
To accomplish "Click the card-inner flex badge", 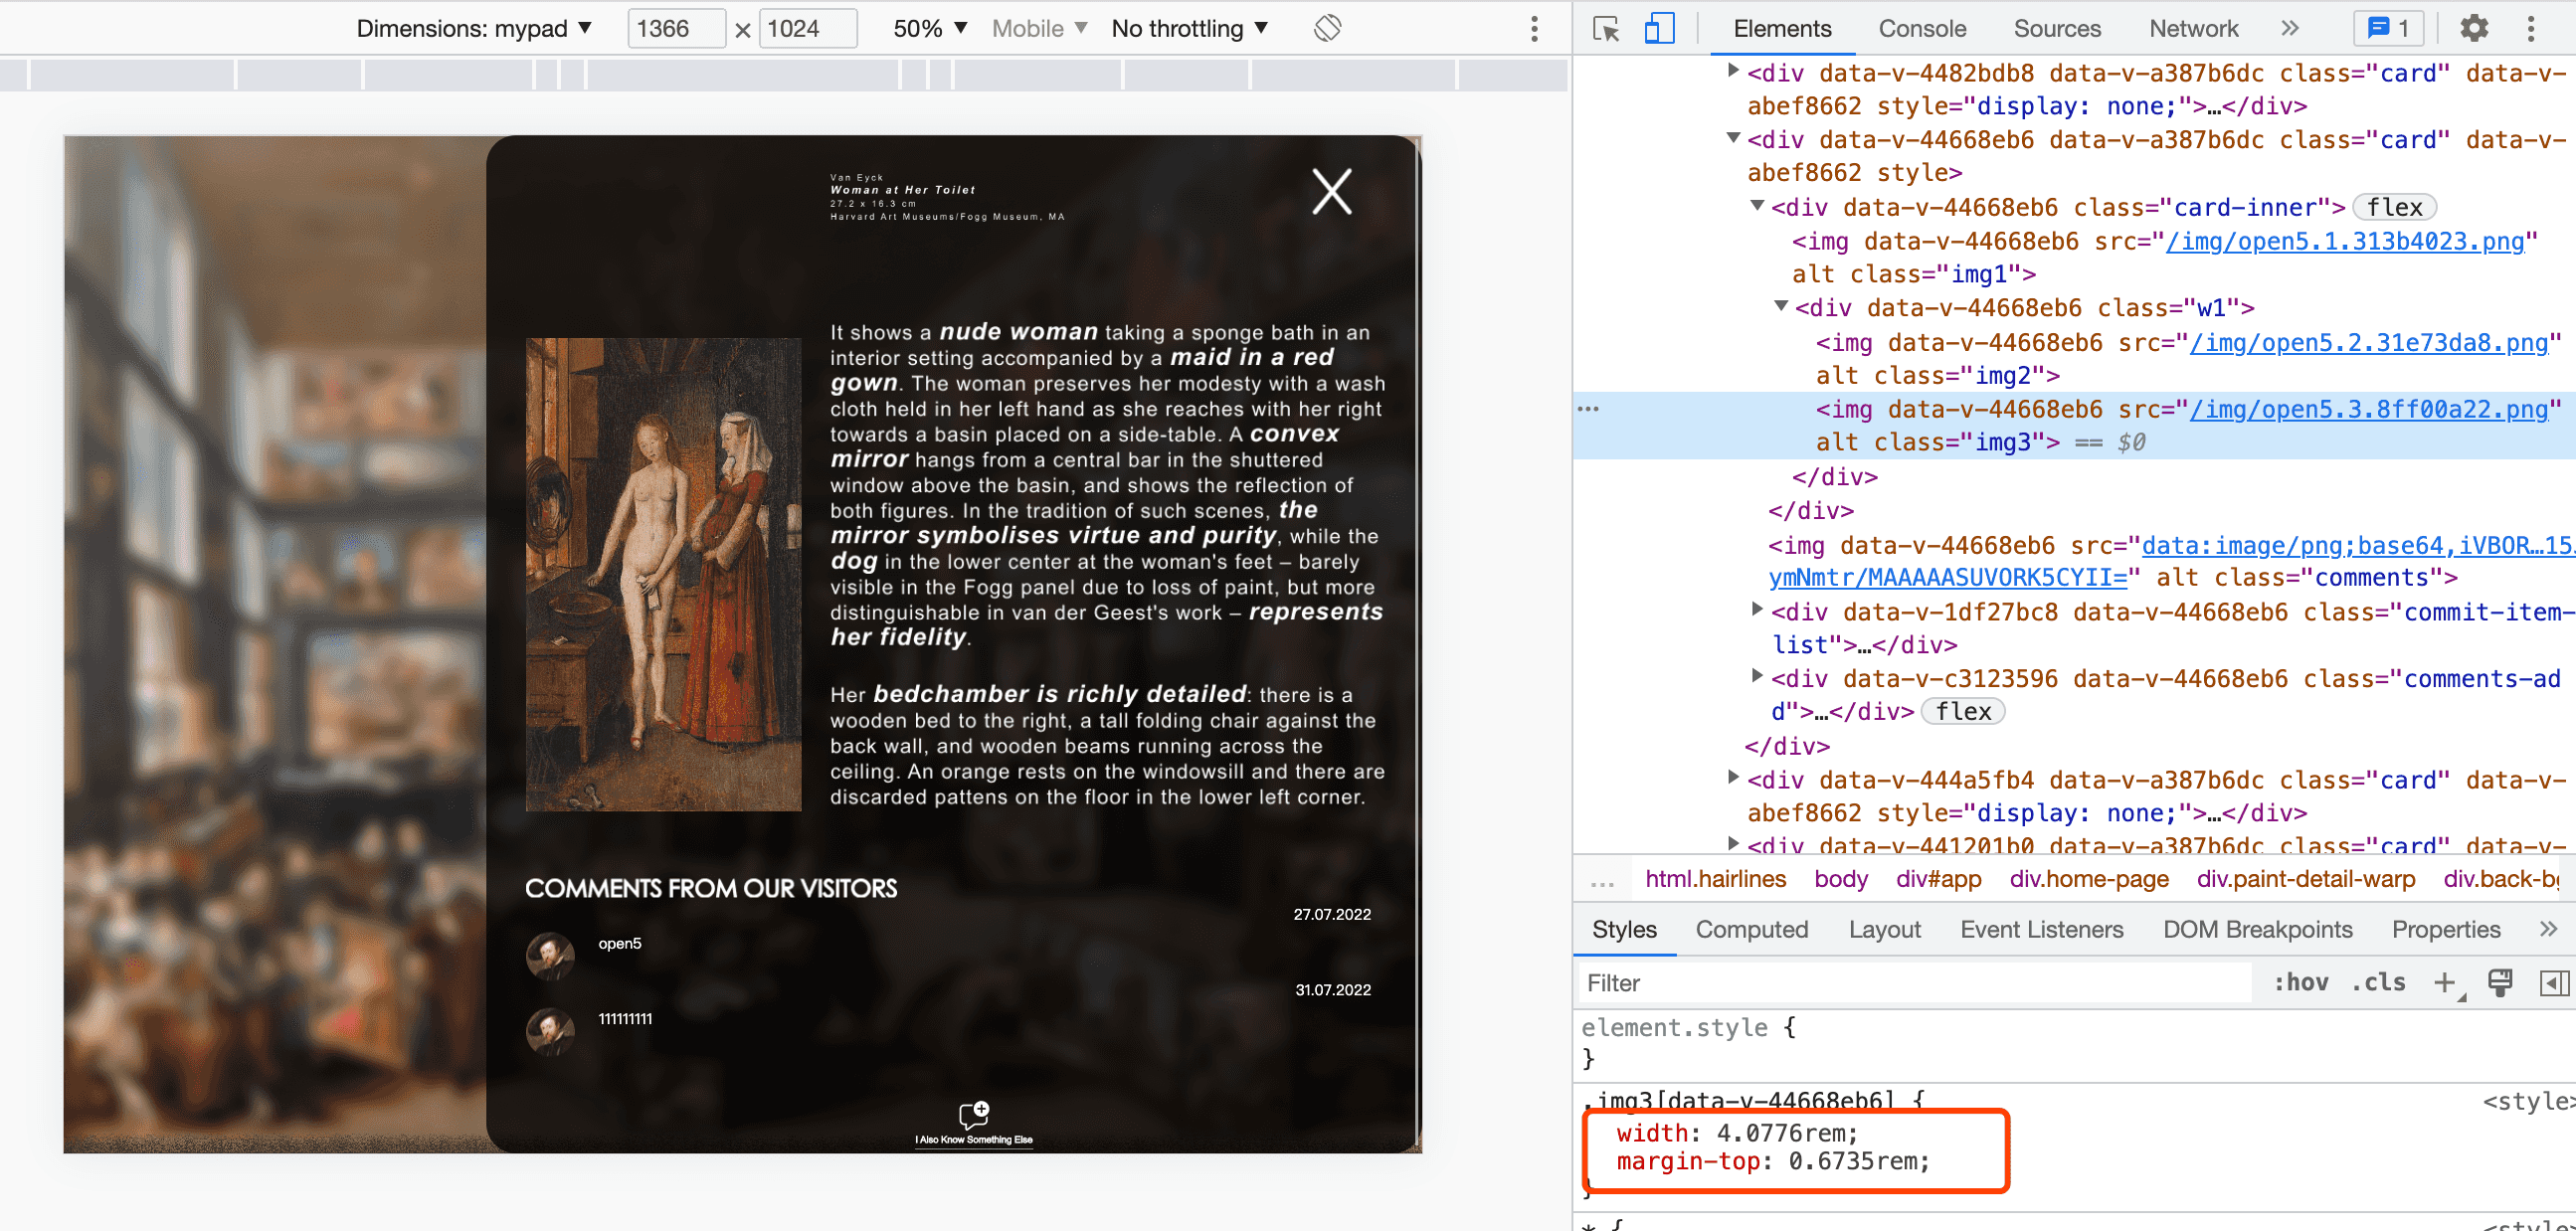I will pyautogui.click(x=2394, y=207).
